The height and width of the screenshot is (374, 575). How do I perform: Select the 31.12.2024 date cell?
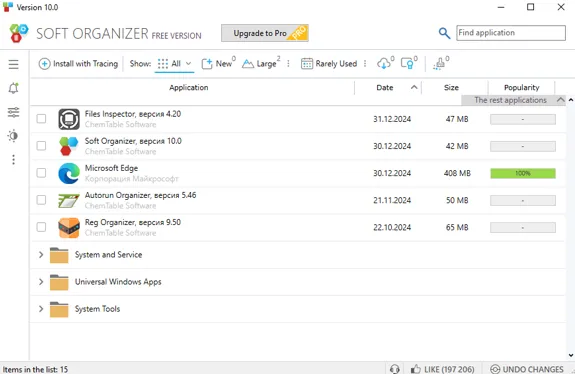392,119
